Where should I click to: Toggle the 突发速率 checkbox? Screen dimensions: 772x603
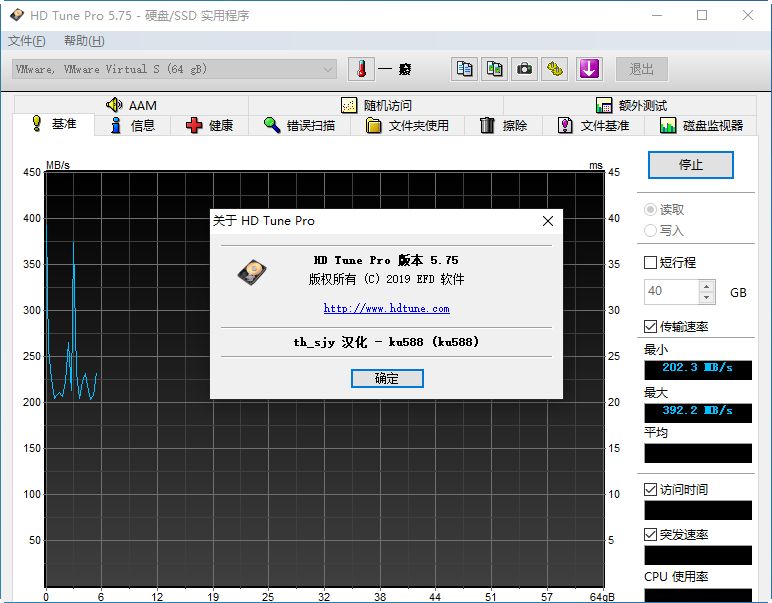point(676,535)
